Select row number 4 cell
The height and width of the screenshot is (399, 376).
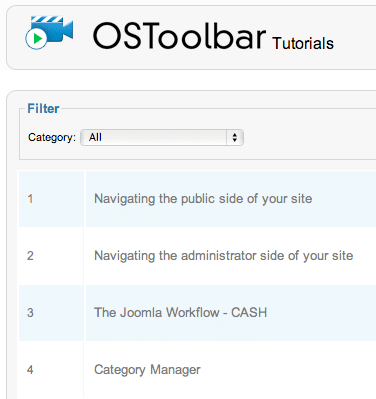point(51,370)
